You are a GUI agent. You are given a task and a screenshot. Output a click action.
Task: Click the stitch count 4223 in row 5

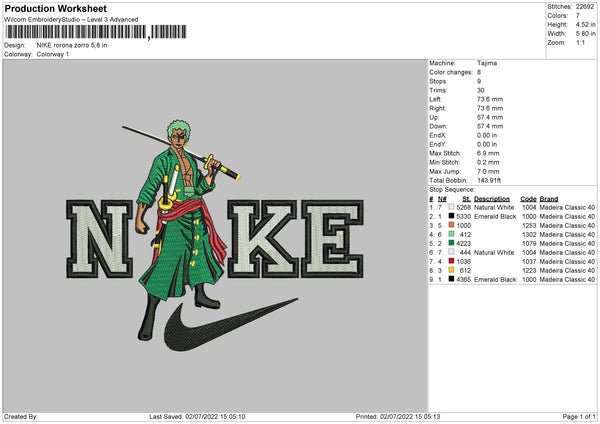(x=463, y=243)
